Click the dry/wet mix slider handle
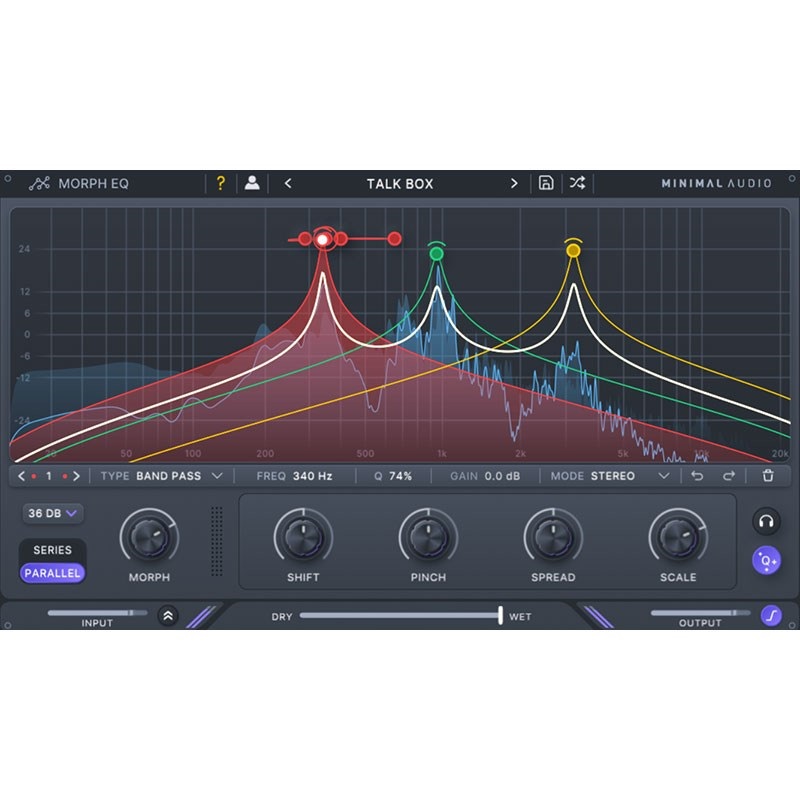The width and height of the screenshot is (800, 800). point(501,615)
